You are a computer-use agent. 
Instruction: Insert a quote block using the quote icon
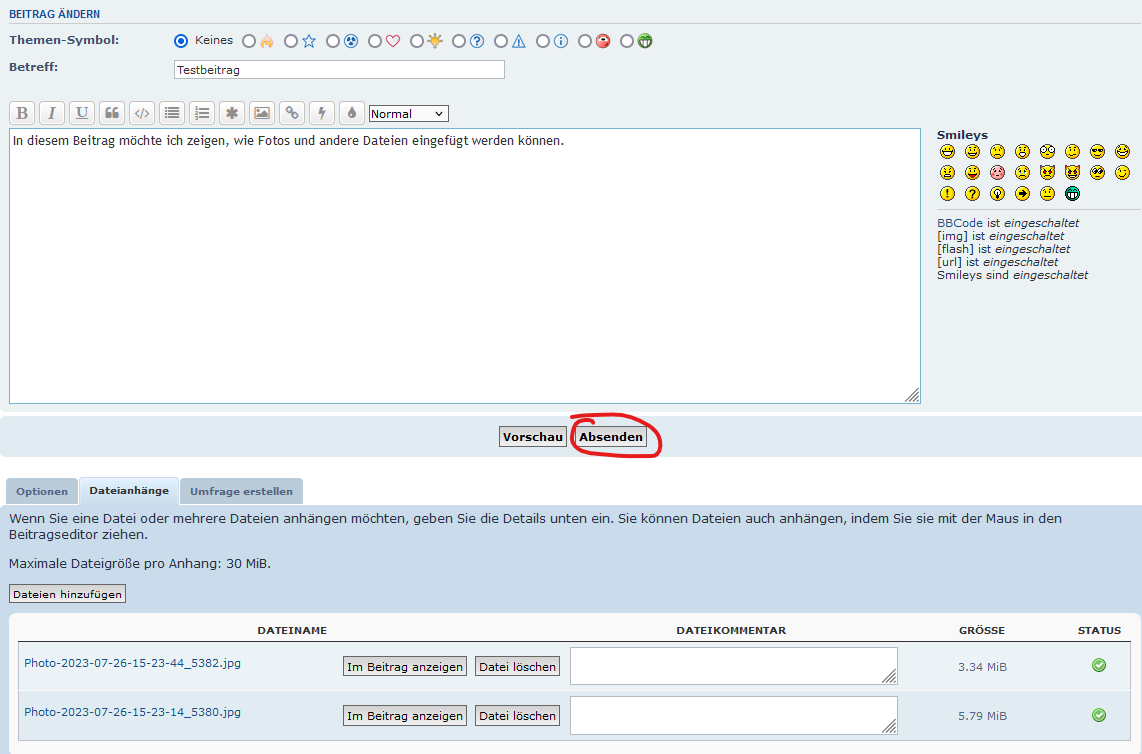pyautogui.click(x=112, y=113)
